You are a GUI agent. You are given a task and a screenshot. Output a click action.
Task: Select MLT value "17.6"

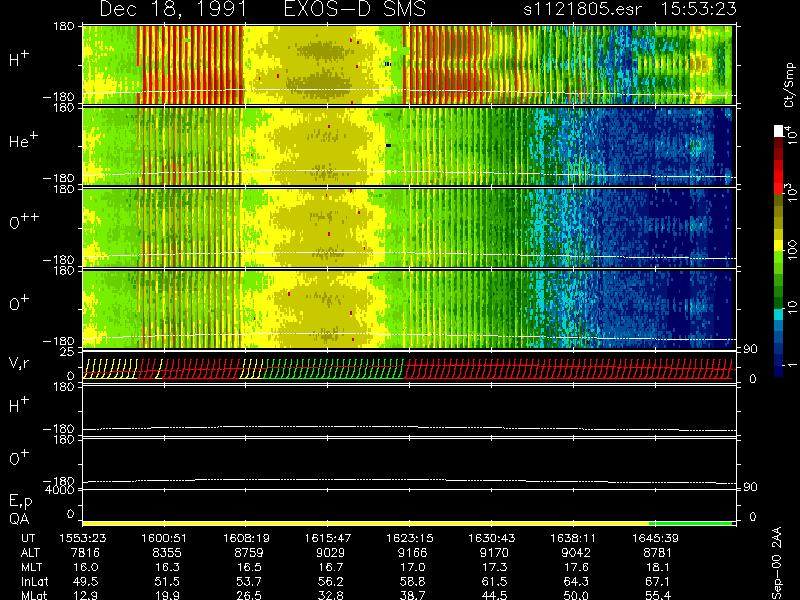pos(576,567)
